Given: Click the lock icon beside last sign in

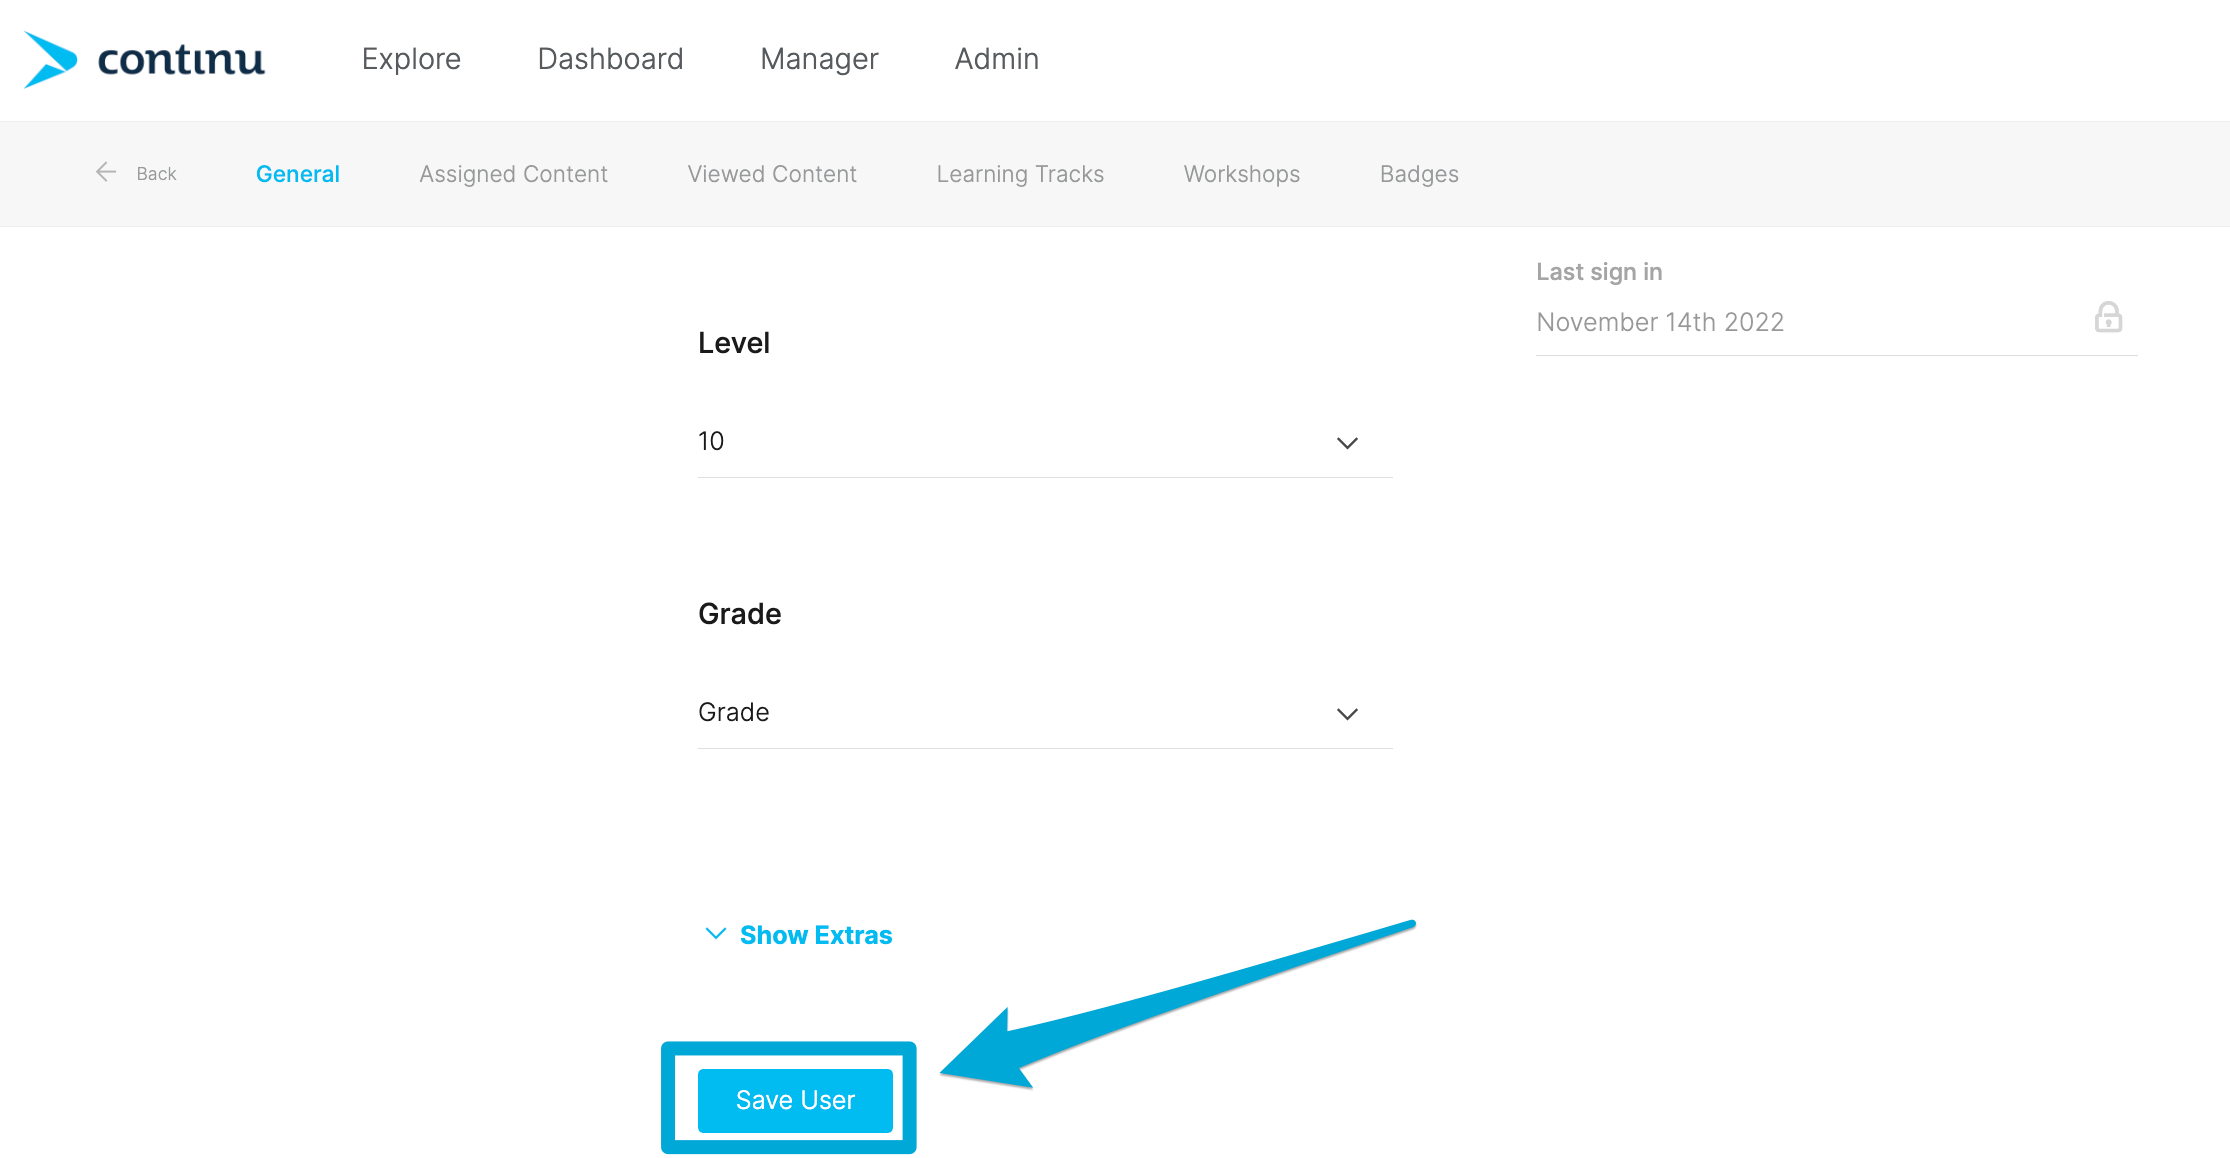Looking at the screenshot, I should [2108, 318].
